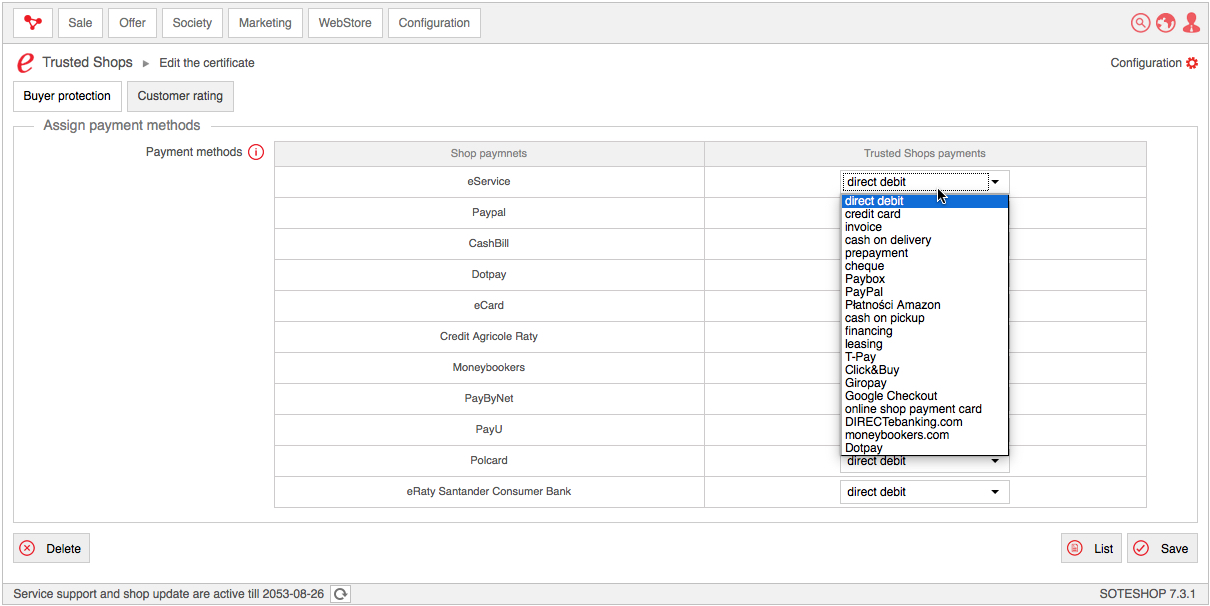Select T-Pay option
The width and height of the screenshot is (1210, 606).
click(925, 357)
